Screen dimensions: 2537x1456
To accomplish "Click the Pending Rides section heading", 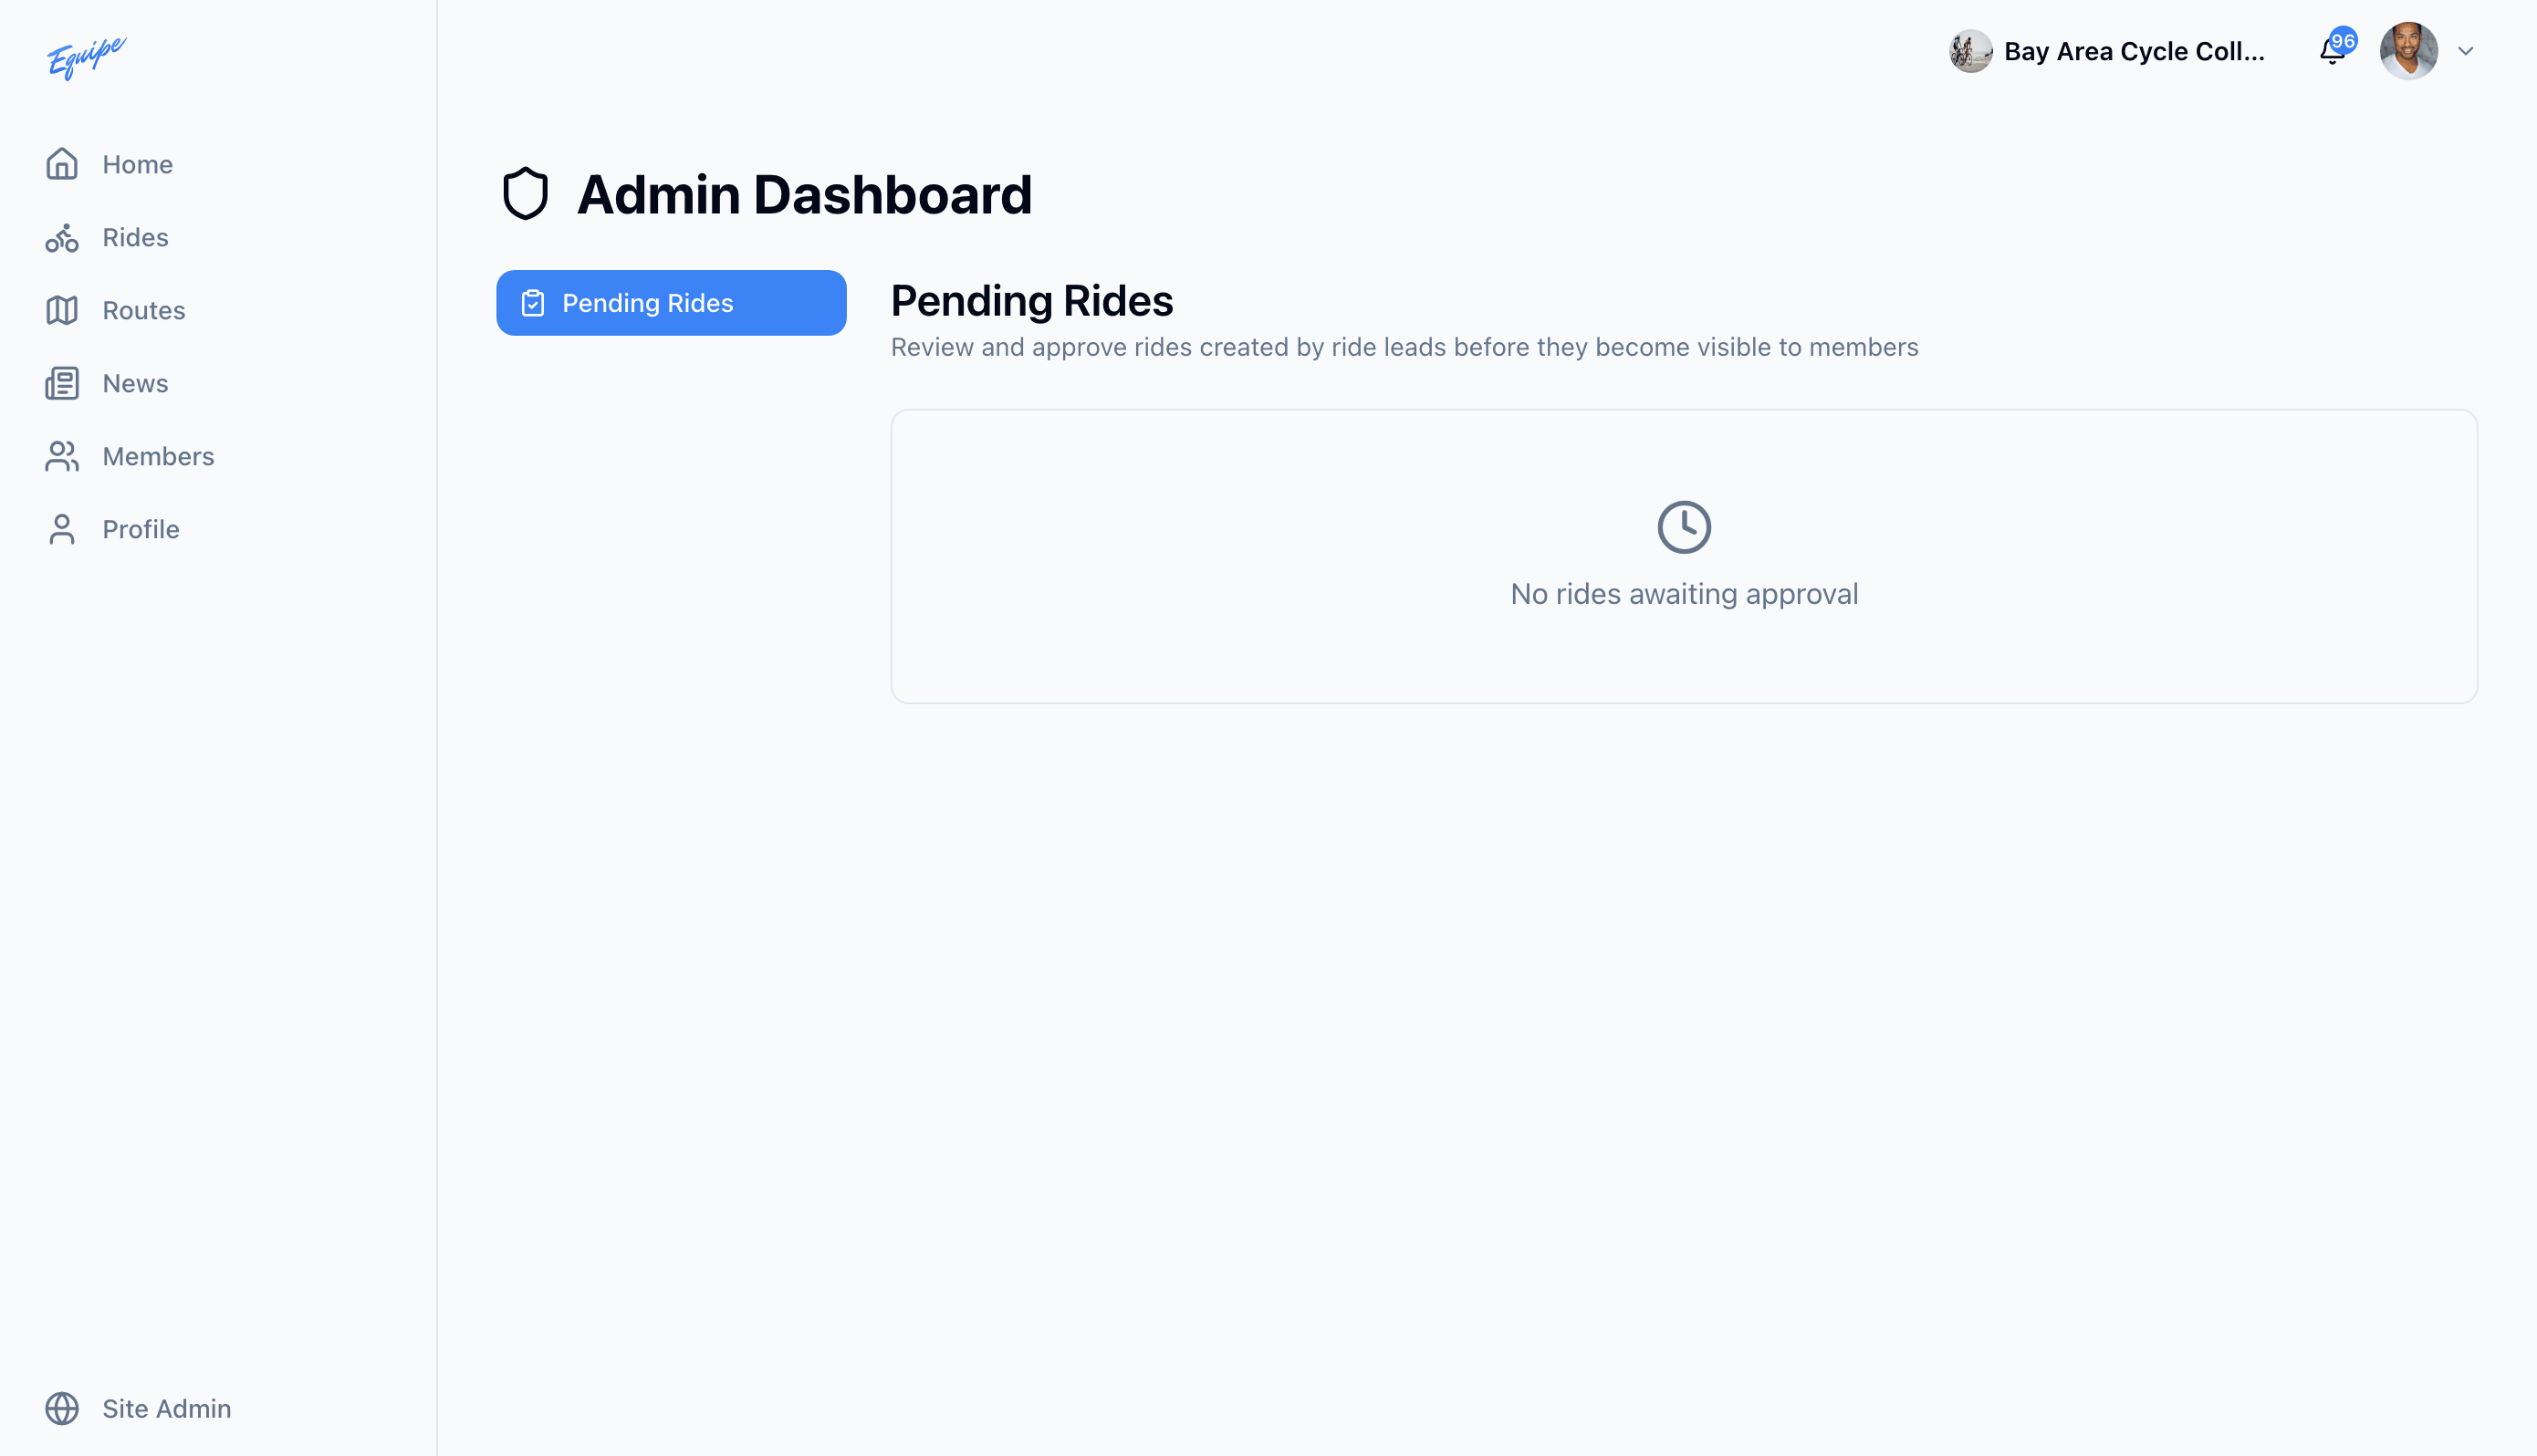I will [1032, 301].
